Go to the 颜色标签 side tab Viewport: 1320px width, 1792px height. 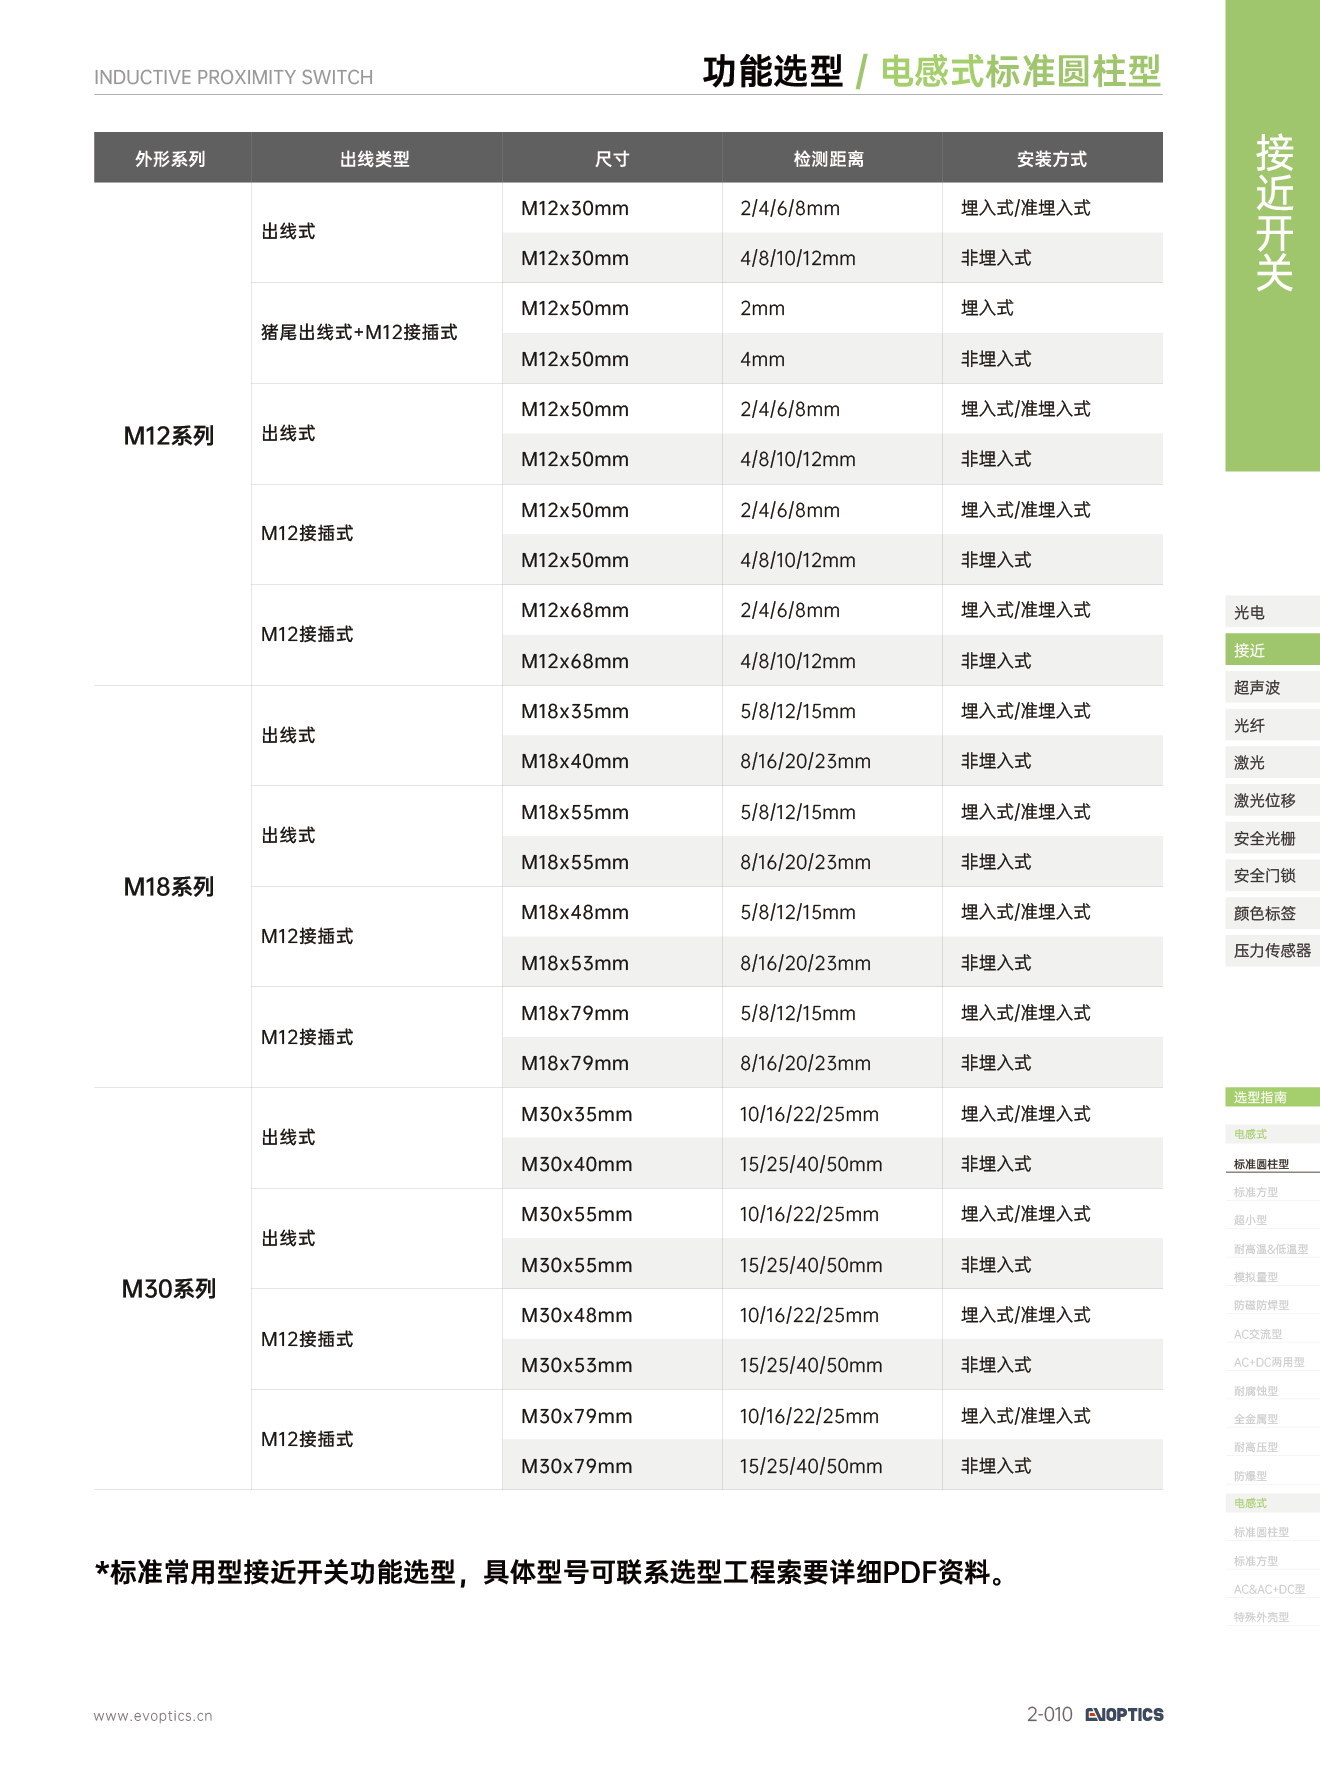(x=1272, y=913)
